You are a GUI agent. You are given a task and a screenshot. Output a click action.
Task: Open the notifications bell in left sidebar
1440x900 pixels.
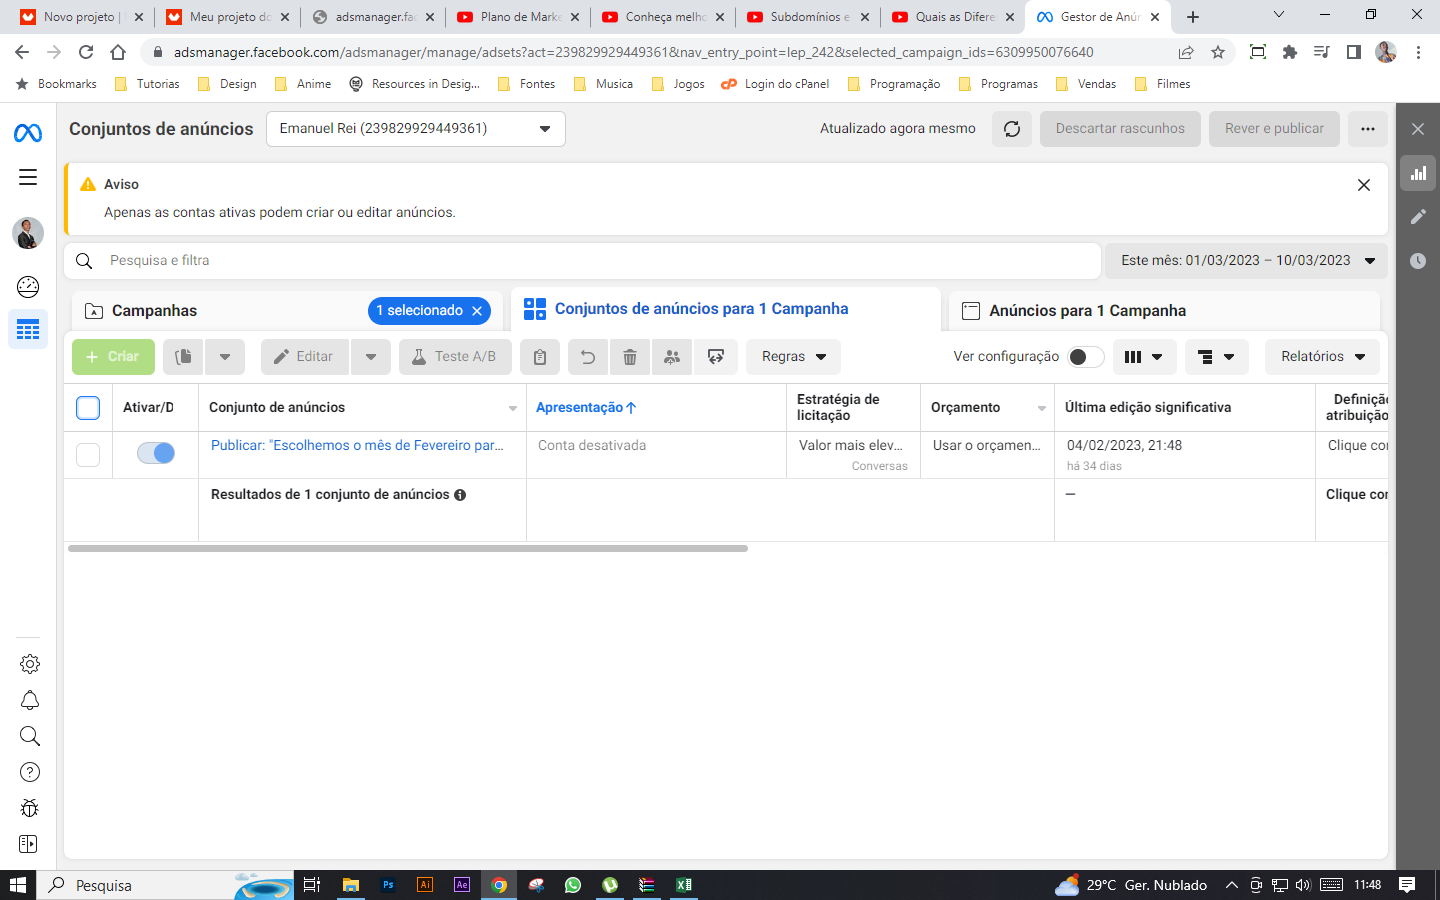tap(30, 700)
